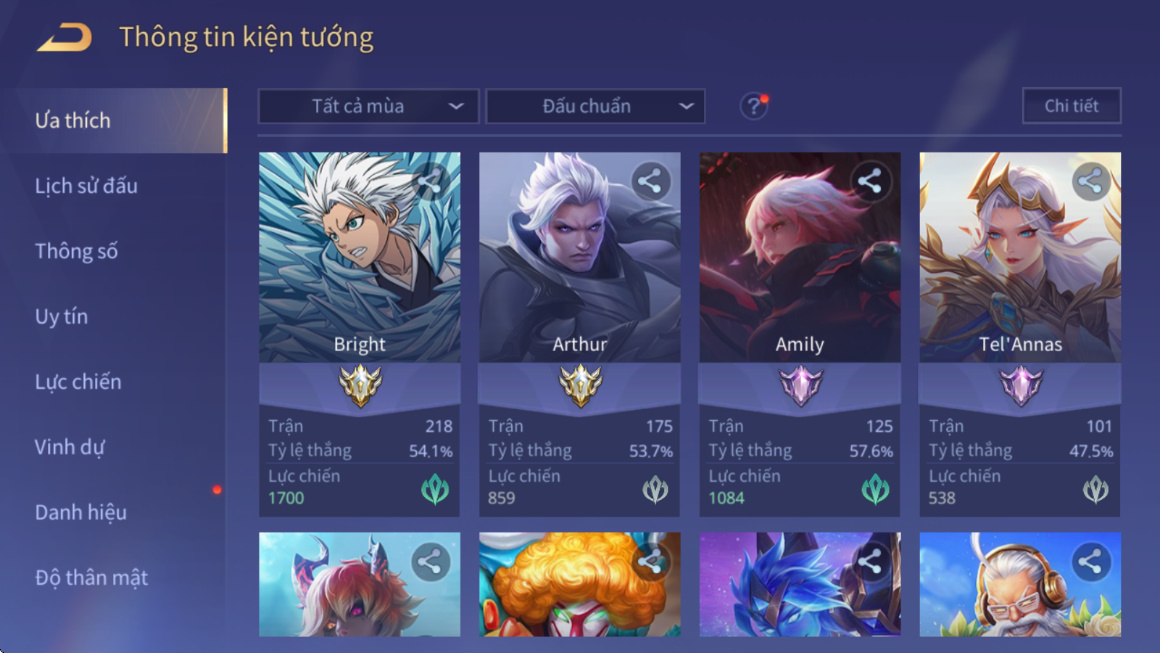Share the headphone old man hero card
1160x653 pixels.
pos(1090,562)
